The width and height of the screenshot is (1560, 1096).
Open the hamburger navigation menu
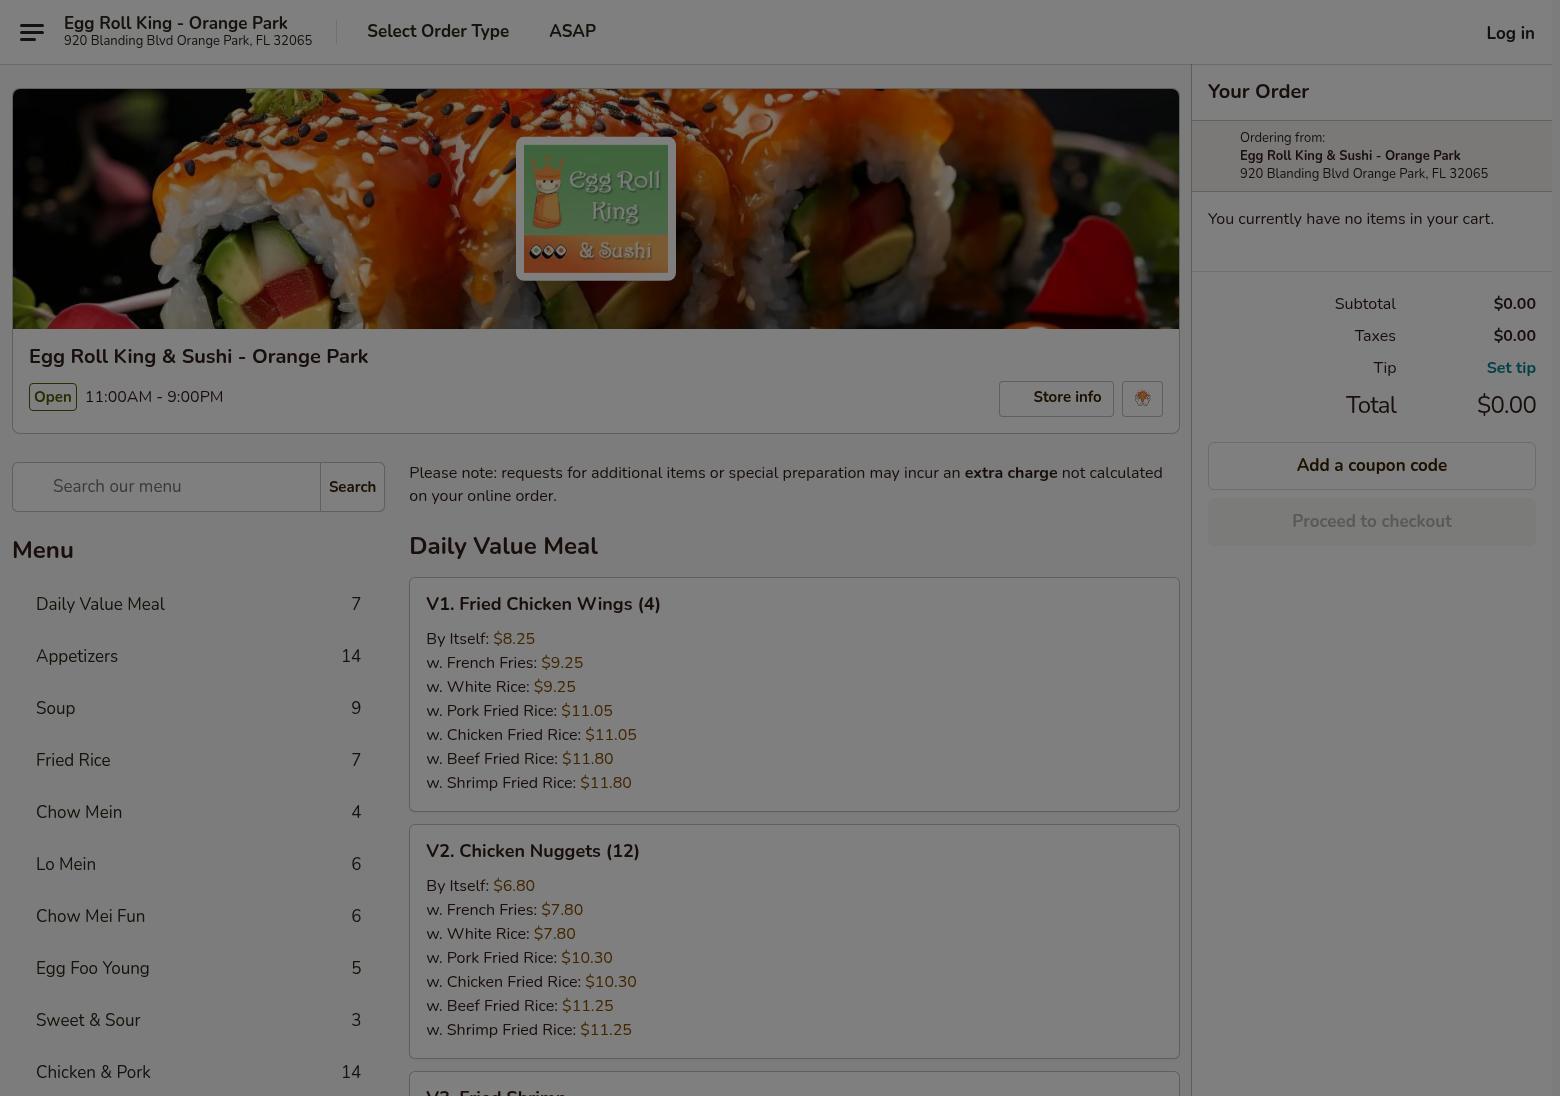pyautogui.click(x=32, y=33)
